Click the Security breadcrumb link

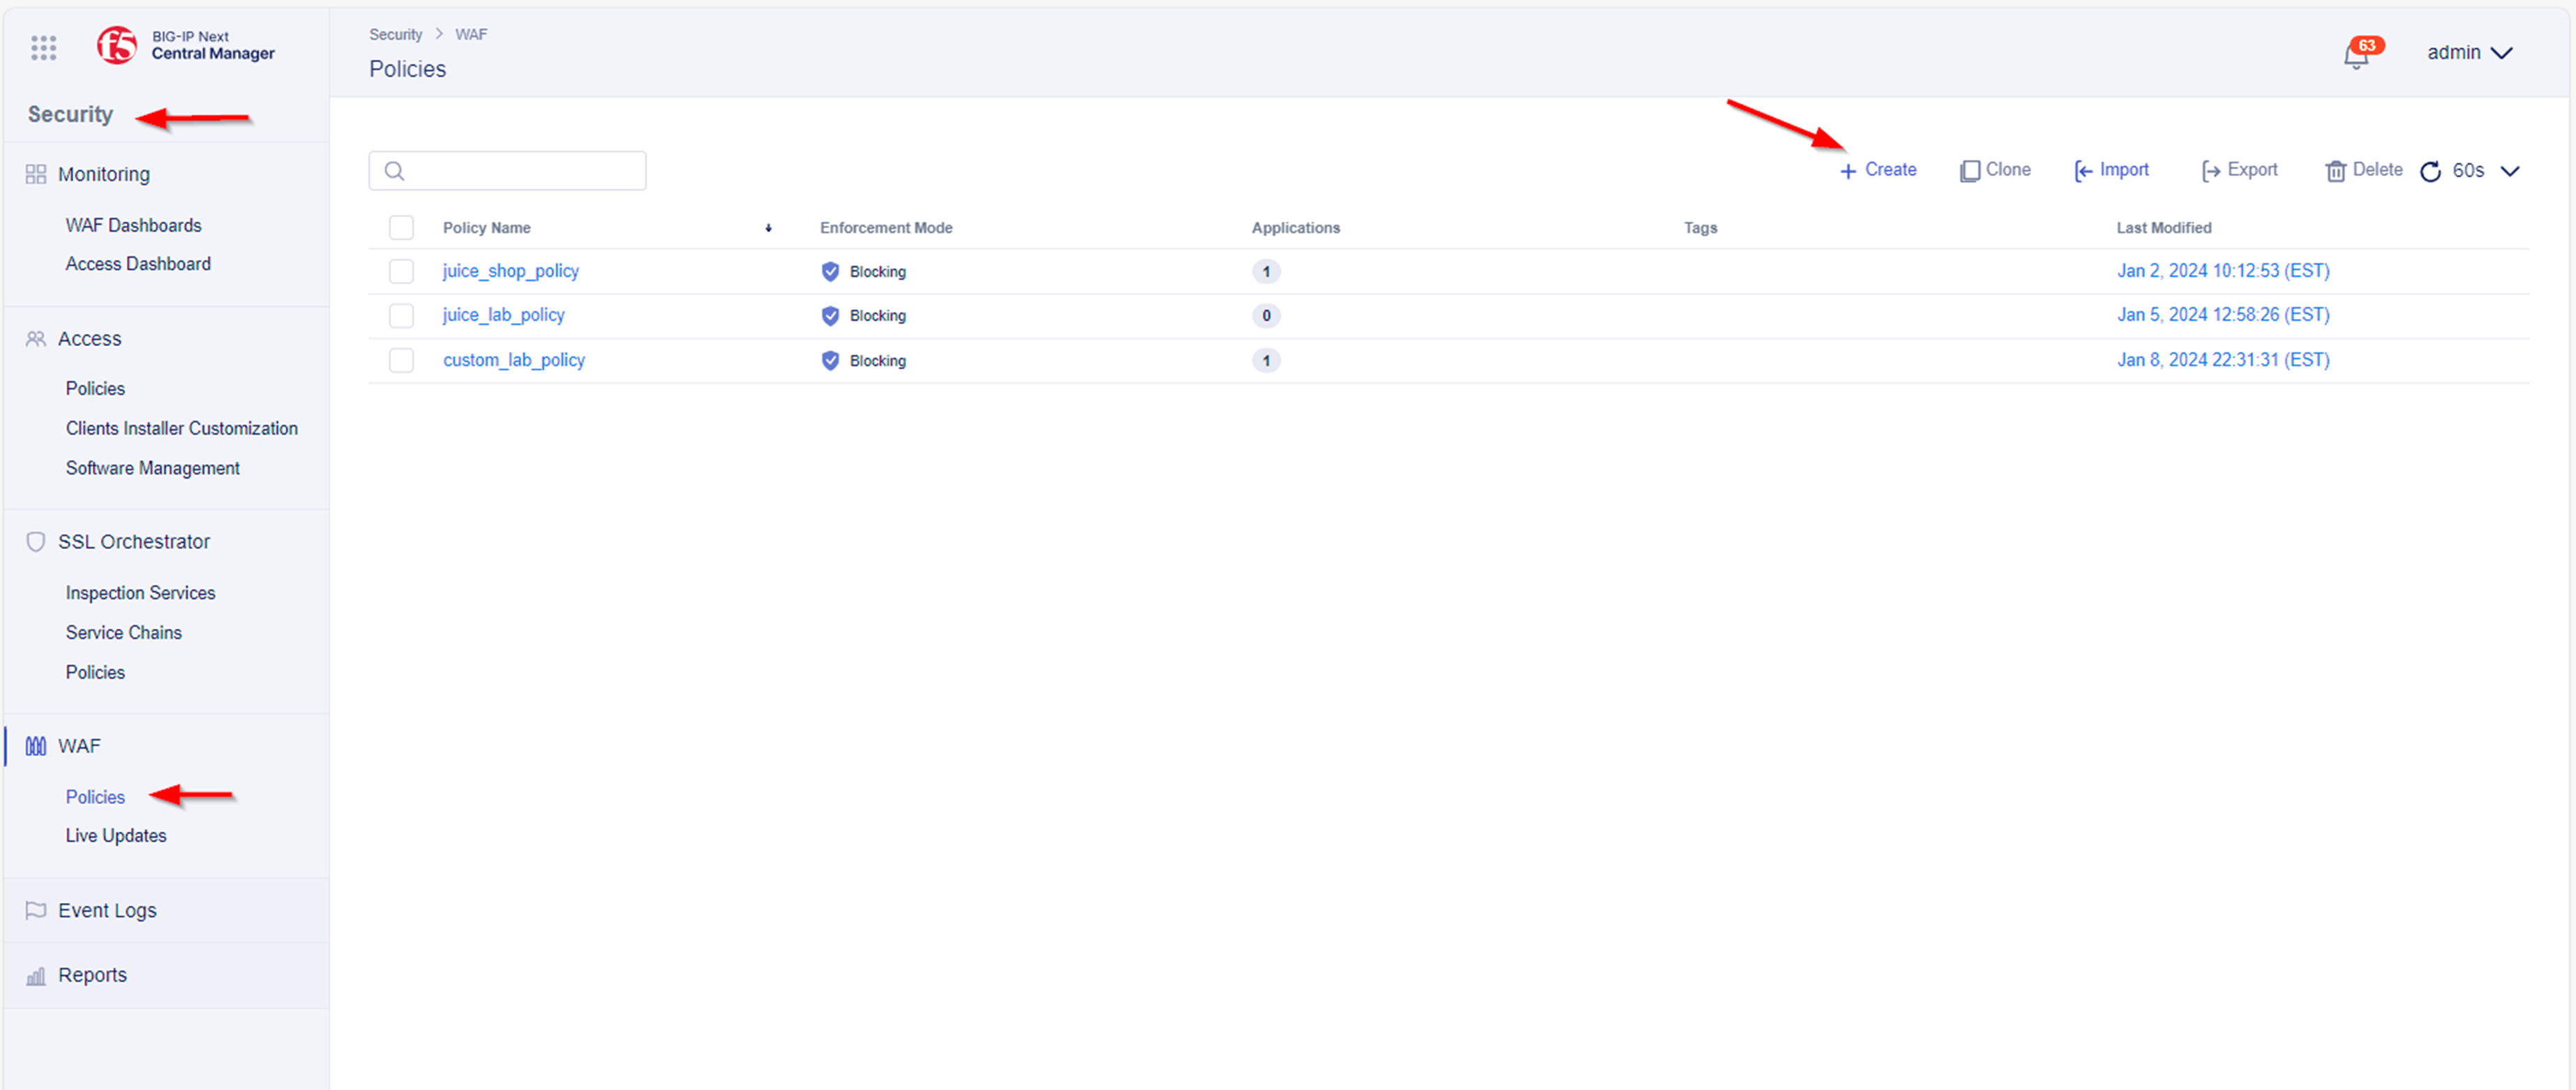pos(396,35)
